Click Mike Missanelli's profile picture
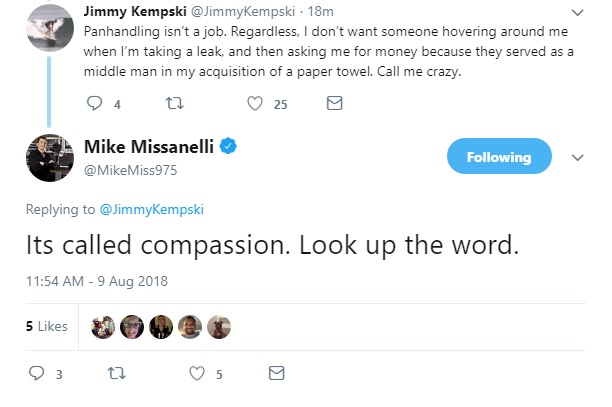This screenshot has height=407, width=612. [x=46, y=157]
